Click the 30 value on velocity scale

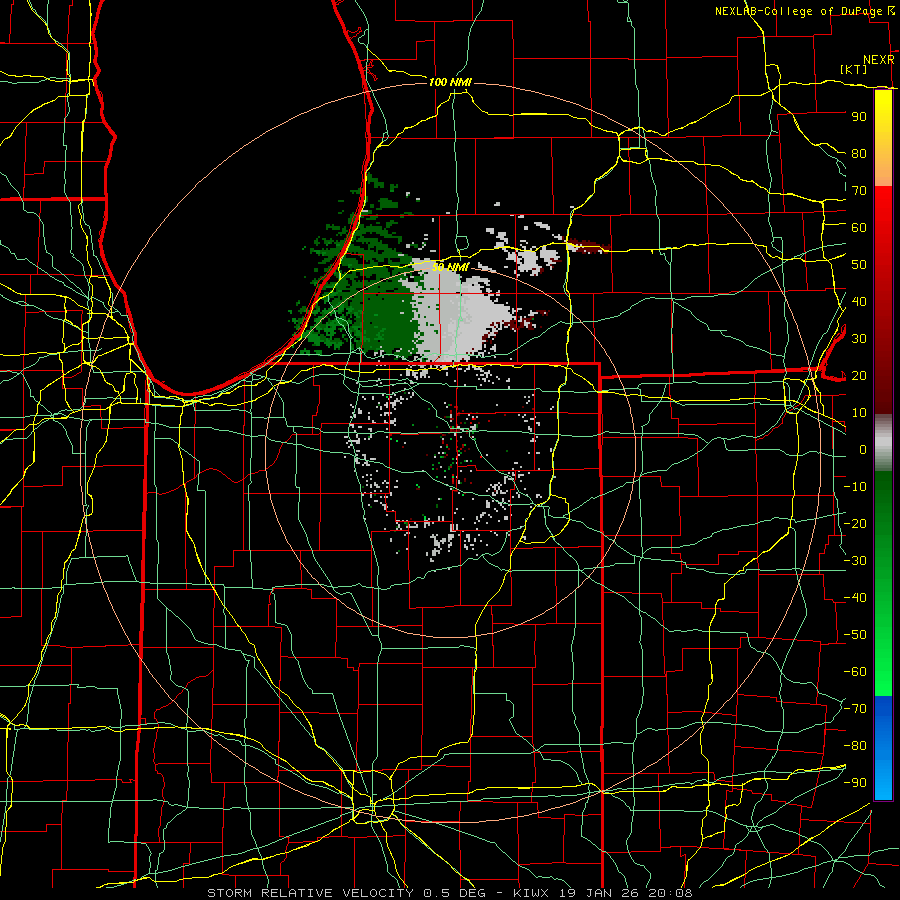point(859,339)
